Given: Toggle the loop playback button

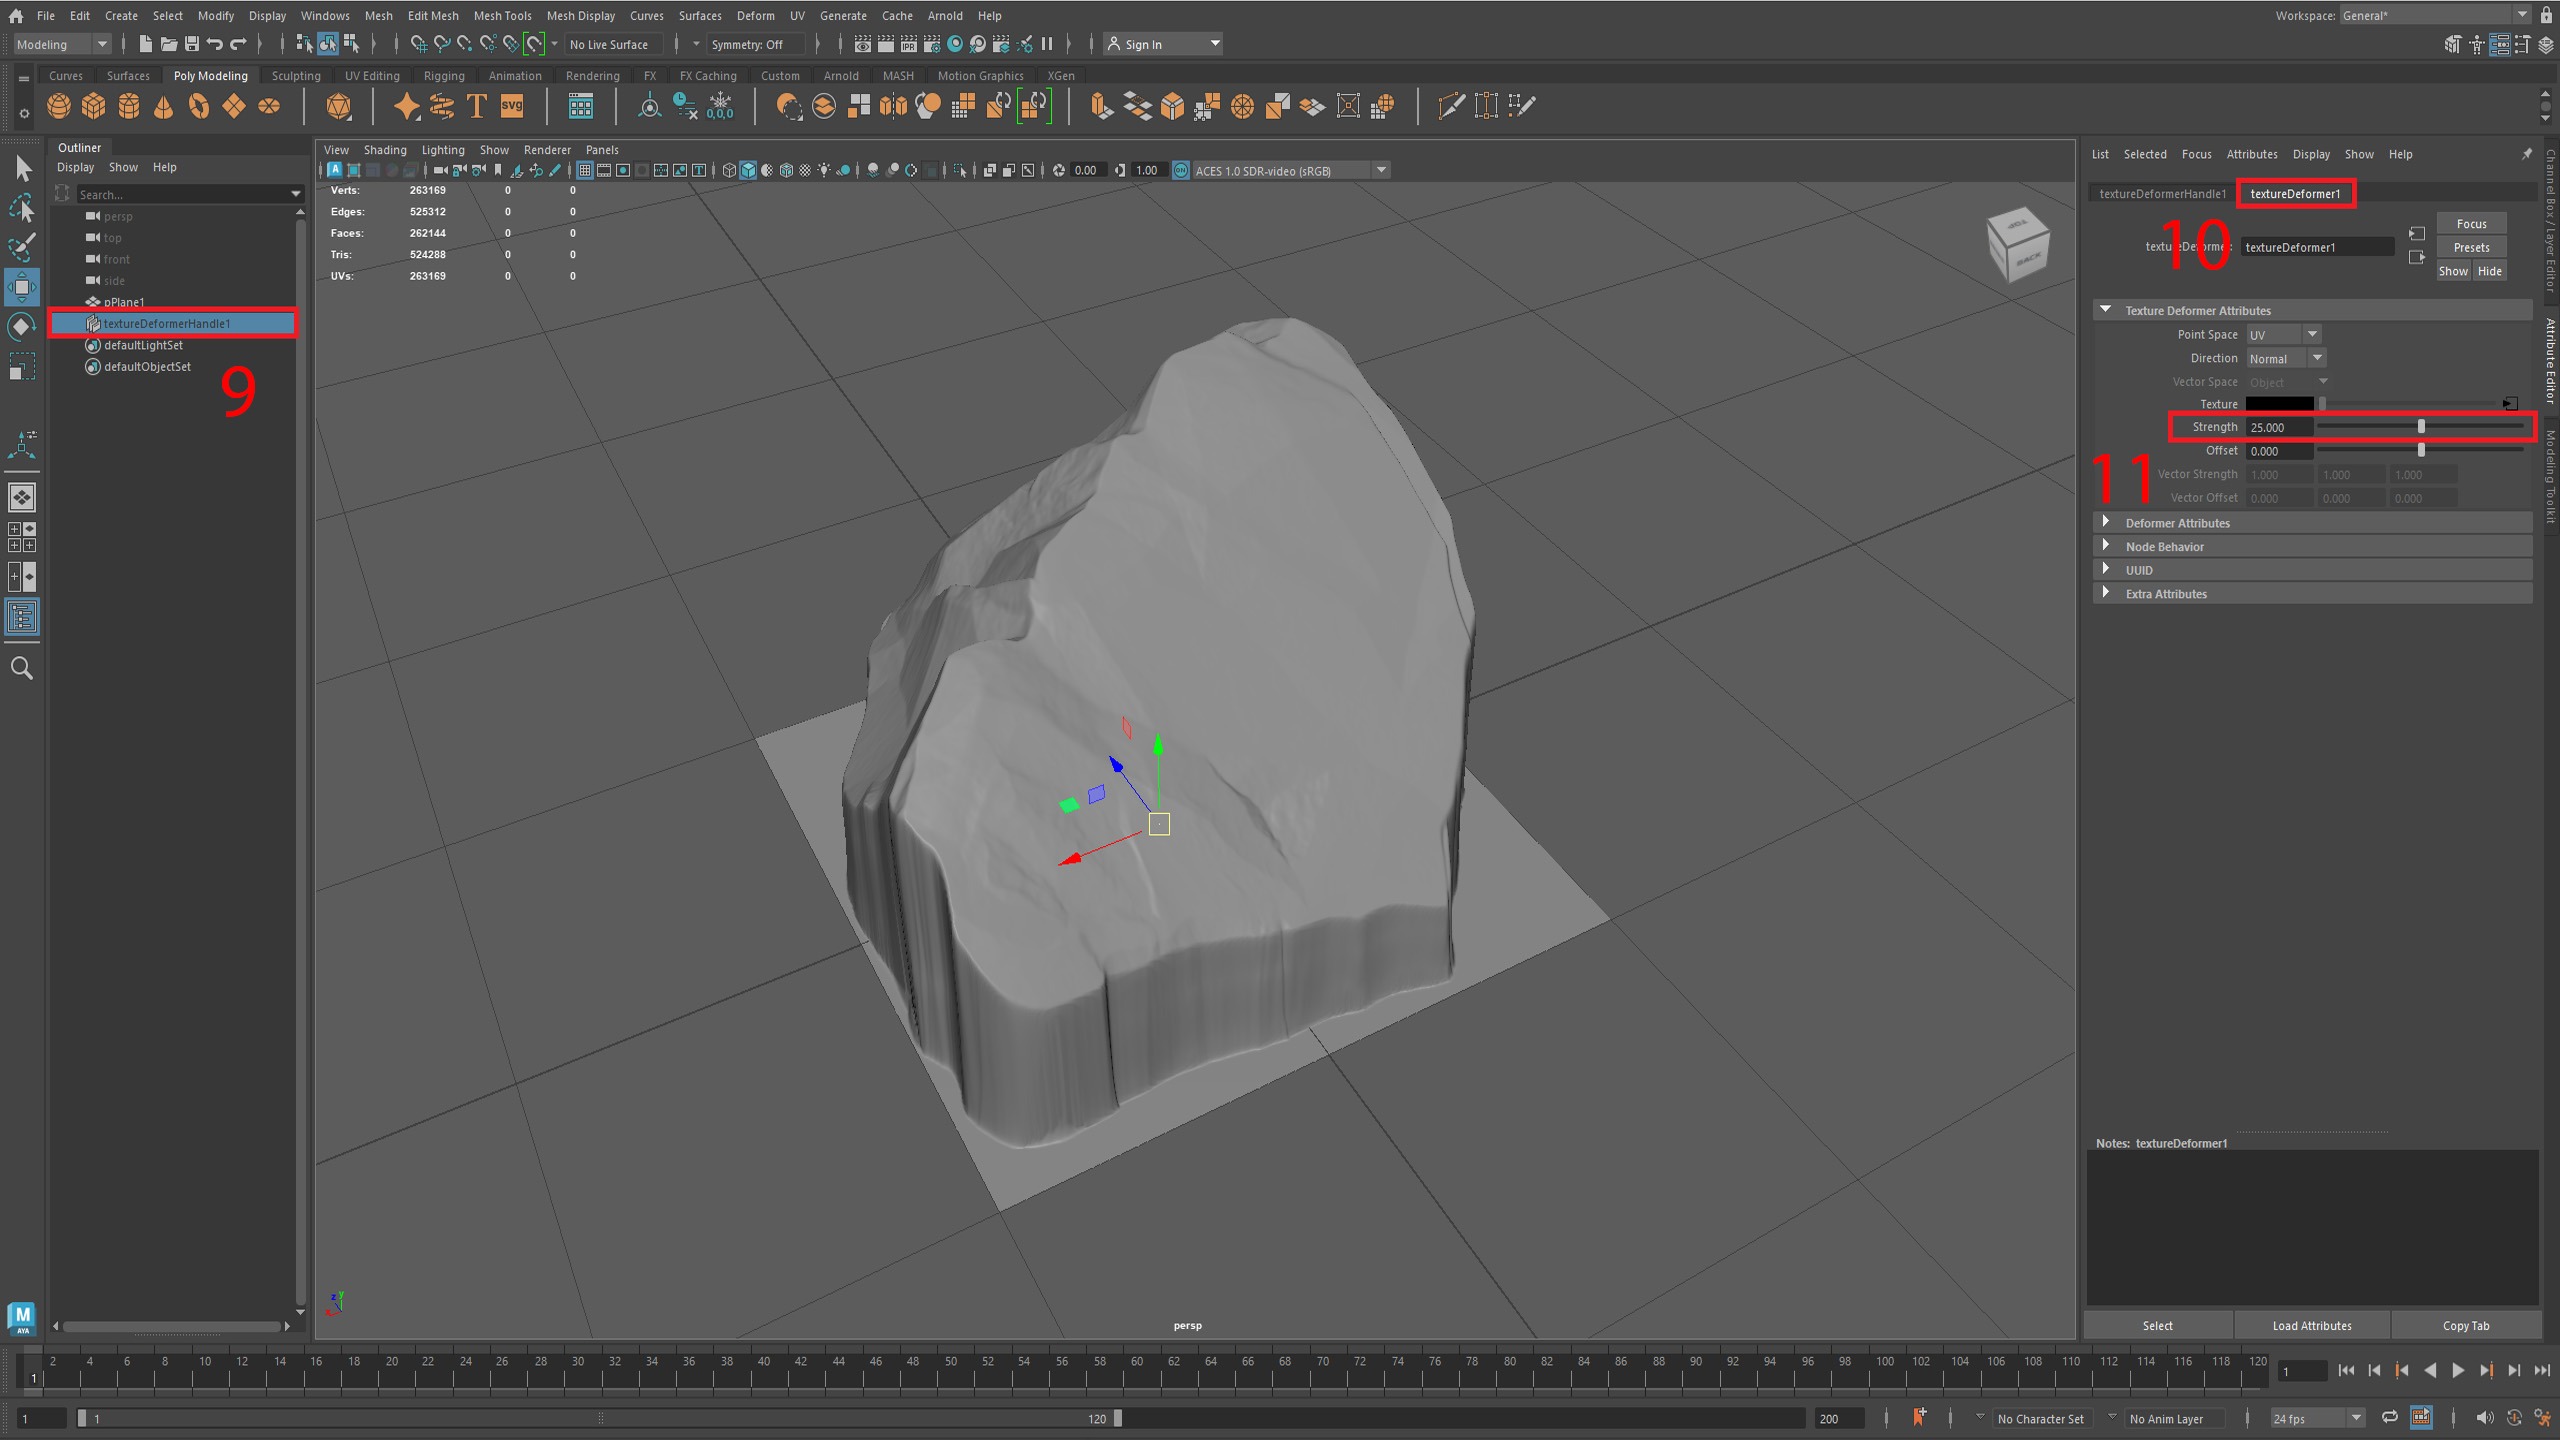Looking at the screenshot, I should coord(2390,1418).
